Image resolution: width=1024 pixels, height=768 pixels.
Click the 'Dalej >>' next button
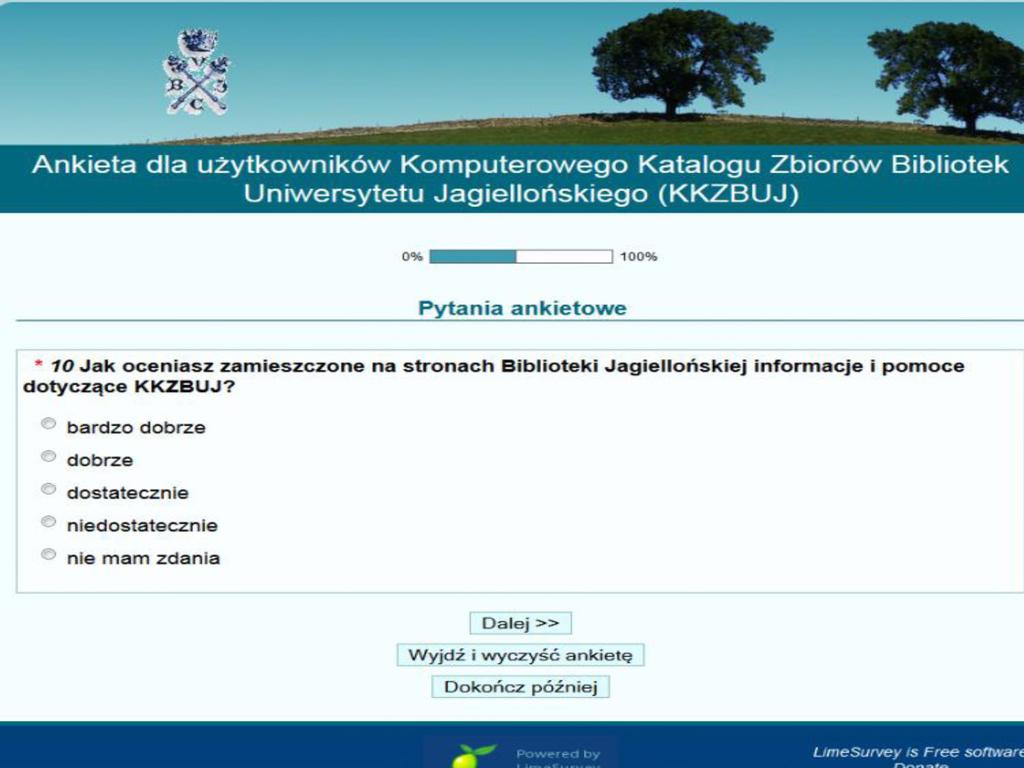(x=520, y=623)
